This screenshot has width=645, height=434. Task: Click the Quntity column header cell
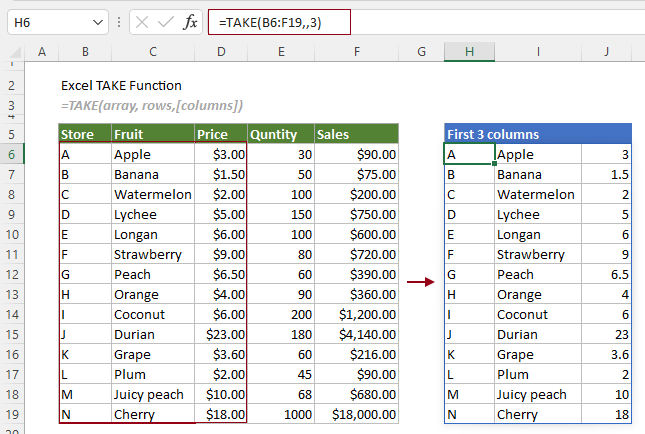[x=280, y=134]
